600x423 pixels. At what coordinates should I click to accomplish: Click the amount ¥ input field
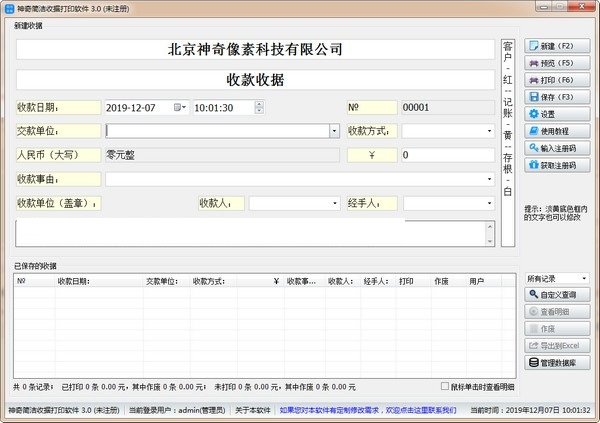[448, 155]
